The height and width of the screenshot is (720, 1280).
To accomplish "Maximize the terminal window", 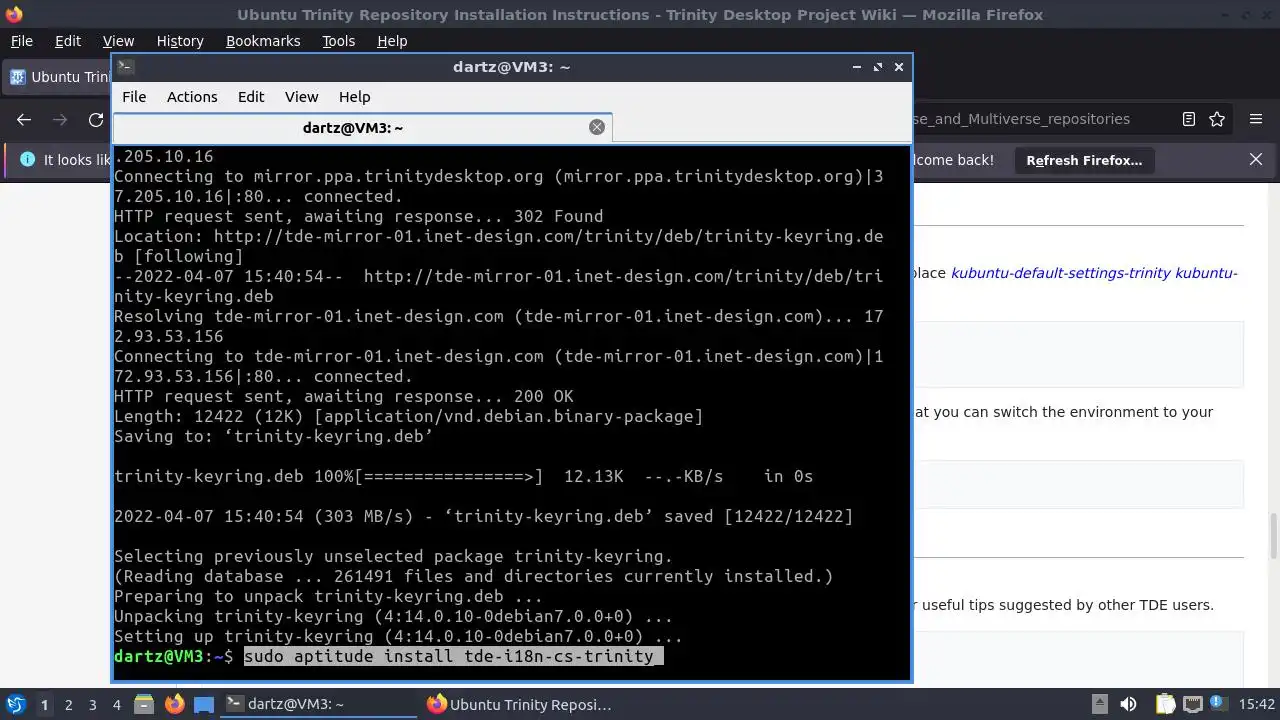I will 877,67.
